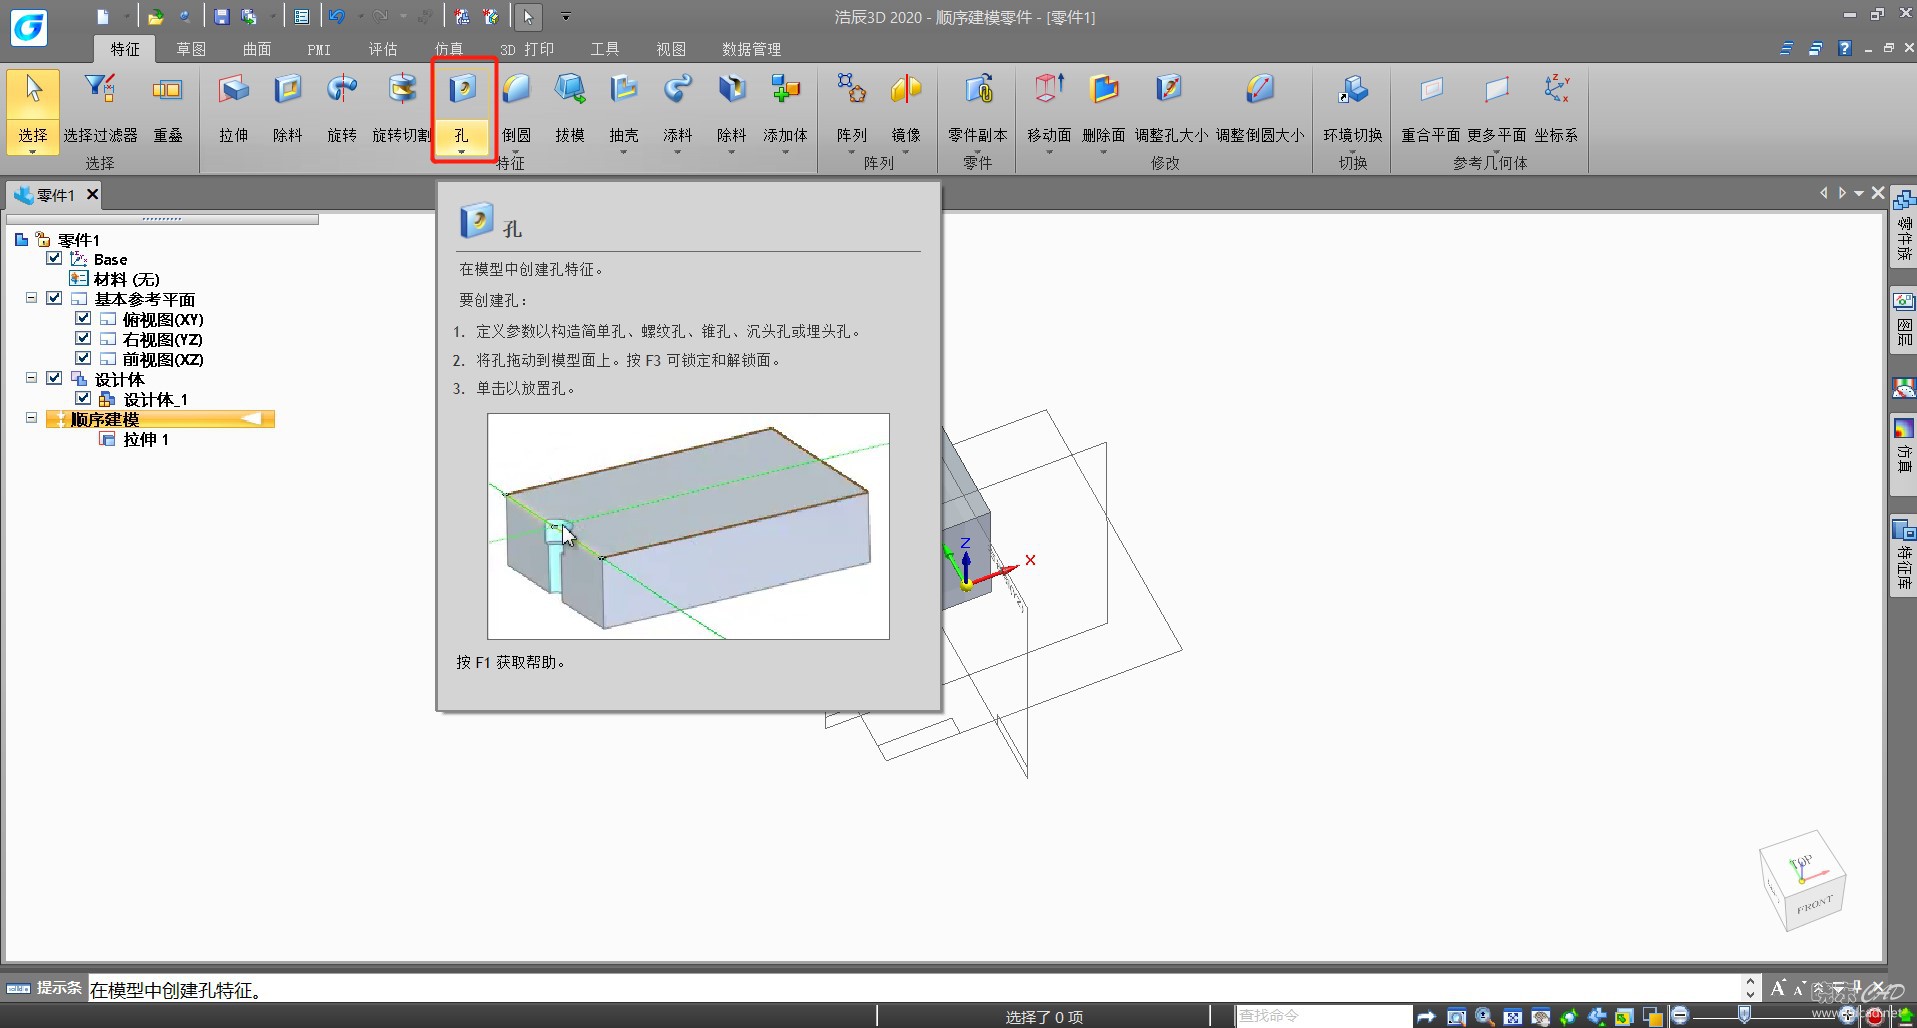Activate the 移动面 move faces tool
This screenshot has width=1917, height=1028.
1049,108
